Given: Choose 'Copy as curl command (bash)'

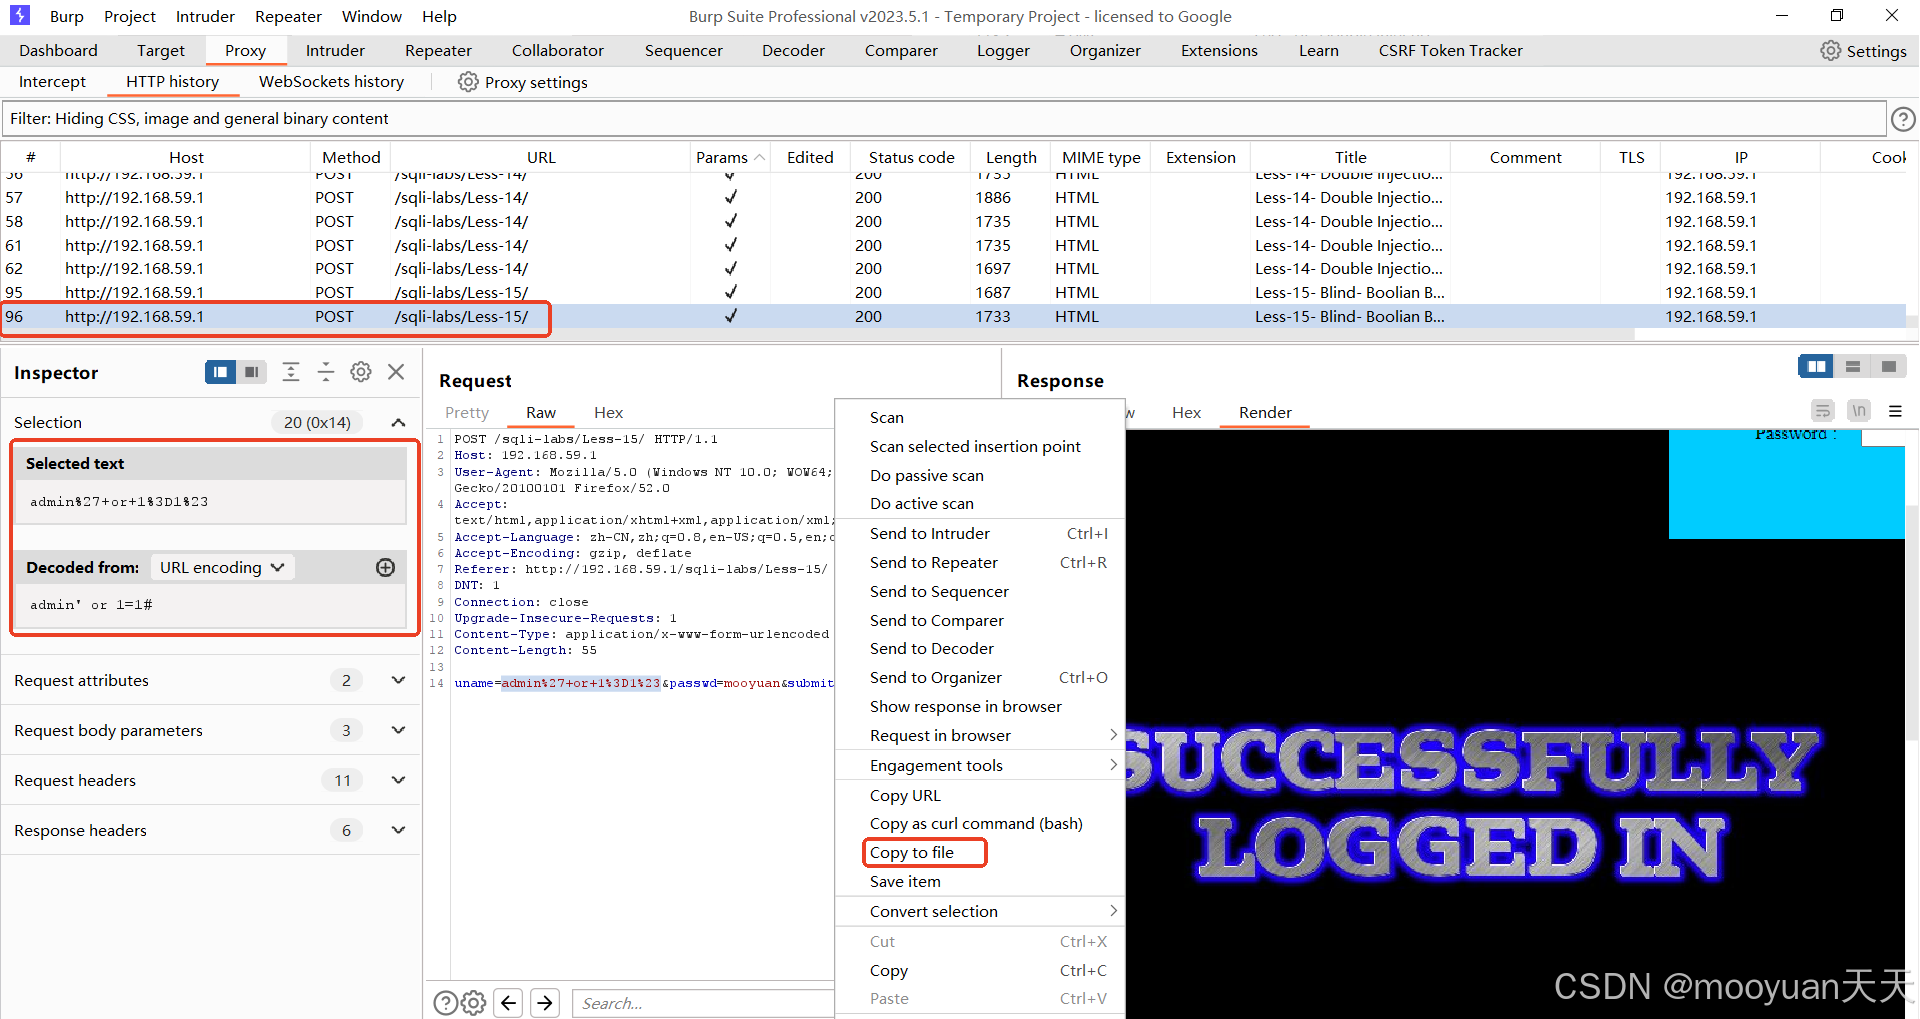Looking at the screenshot, I should tap(980, 824).
